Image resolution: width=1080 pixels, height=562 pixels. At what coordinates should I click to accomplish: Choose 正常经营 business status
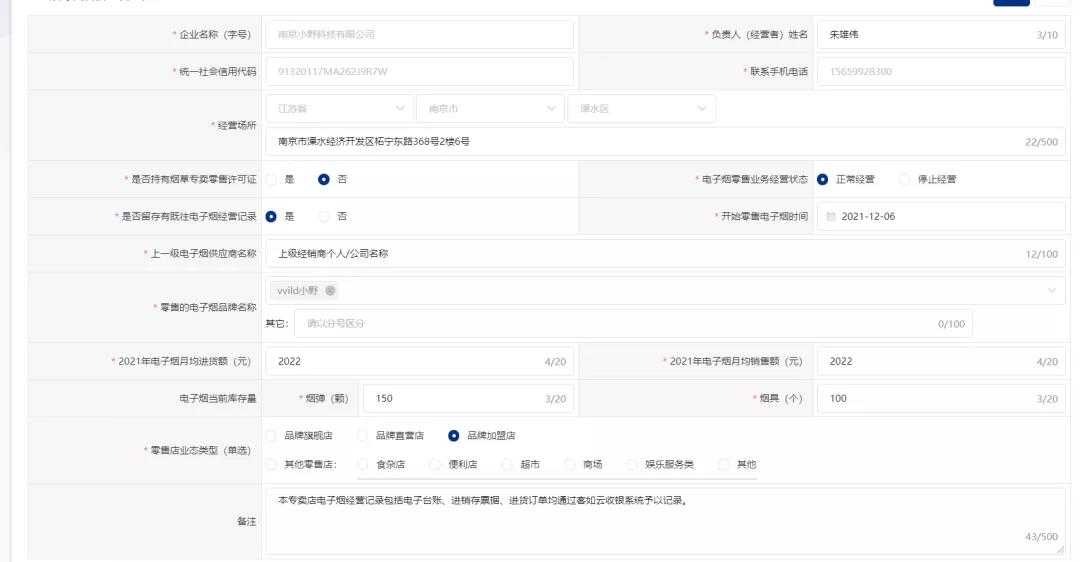[x=822, y=179]
